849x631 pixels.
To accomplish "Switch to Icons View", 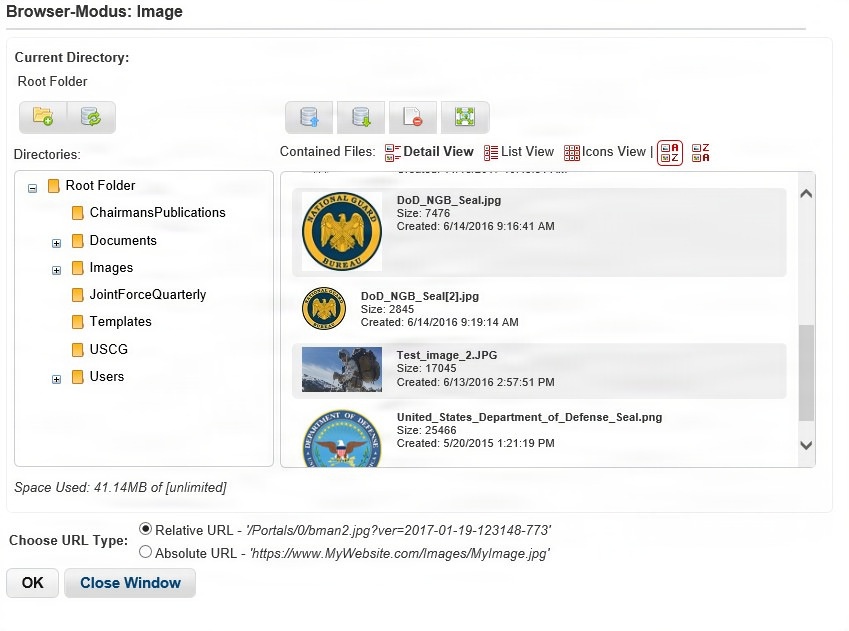I will pyautogui.click(x=605, y=152).
